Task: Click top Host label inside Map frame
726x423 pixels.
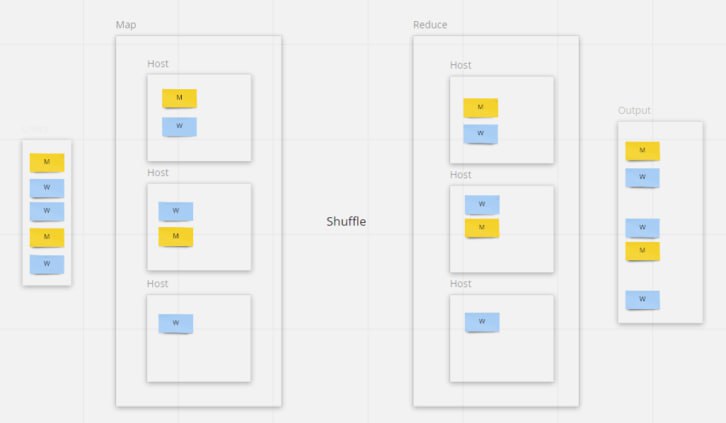Action: (x=158, y=64)
